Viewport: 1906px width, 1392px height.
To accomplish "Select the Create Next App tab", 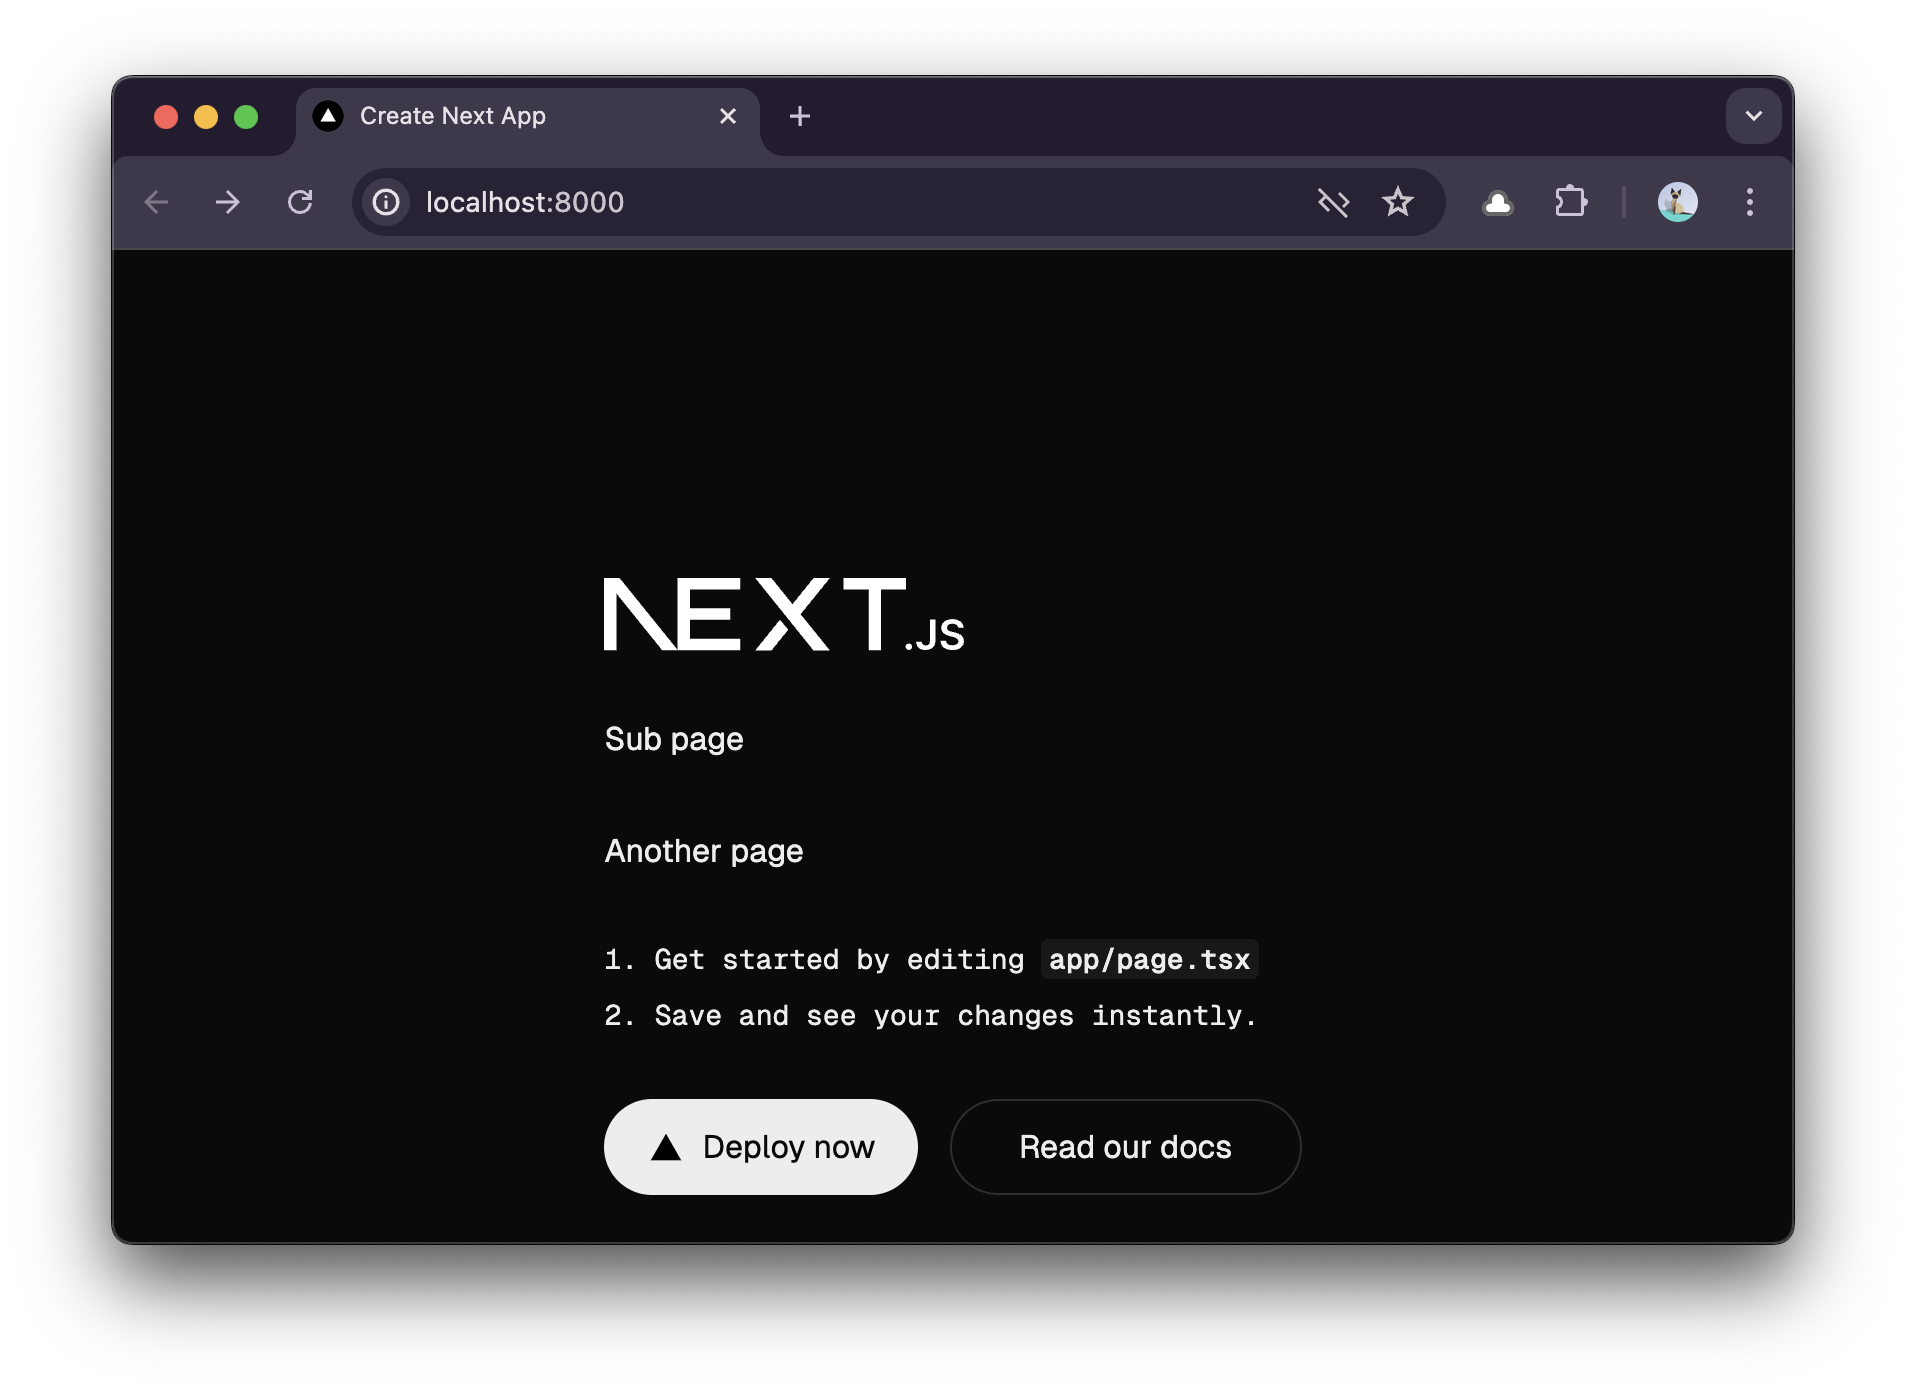I will 500,117.
